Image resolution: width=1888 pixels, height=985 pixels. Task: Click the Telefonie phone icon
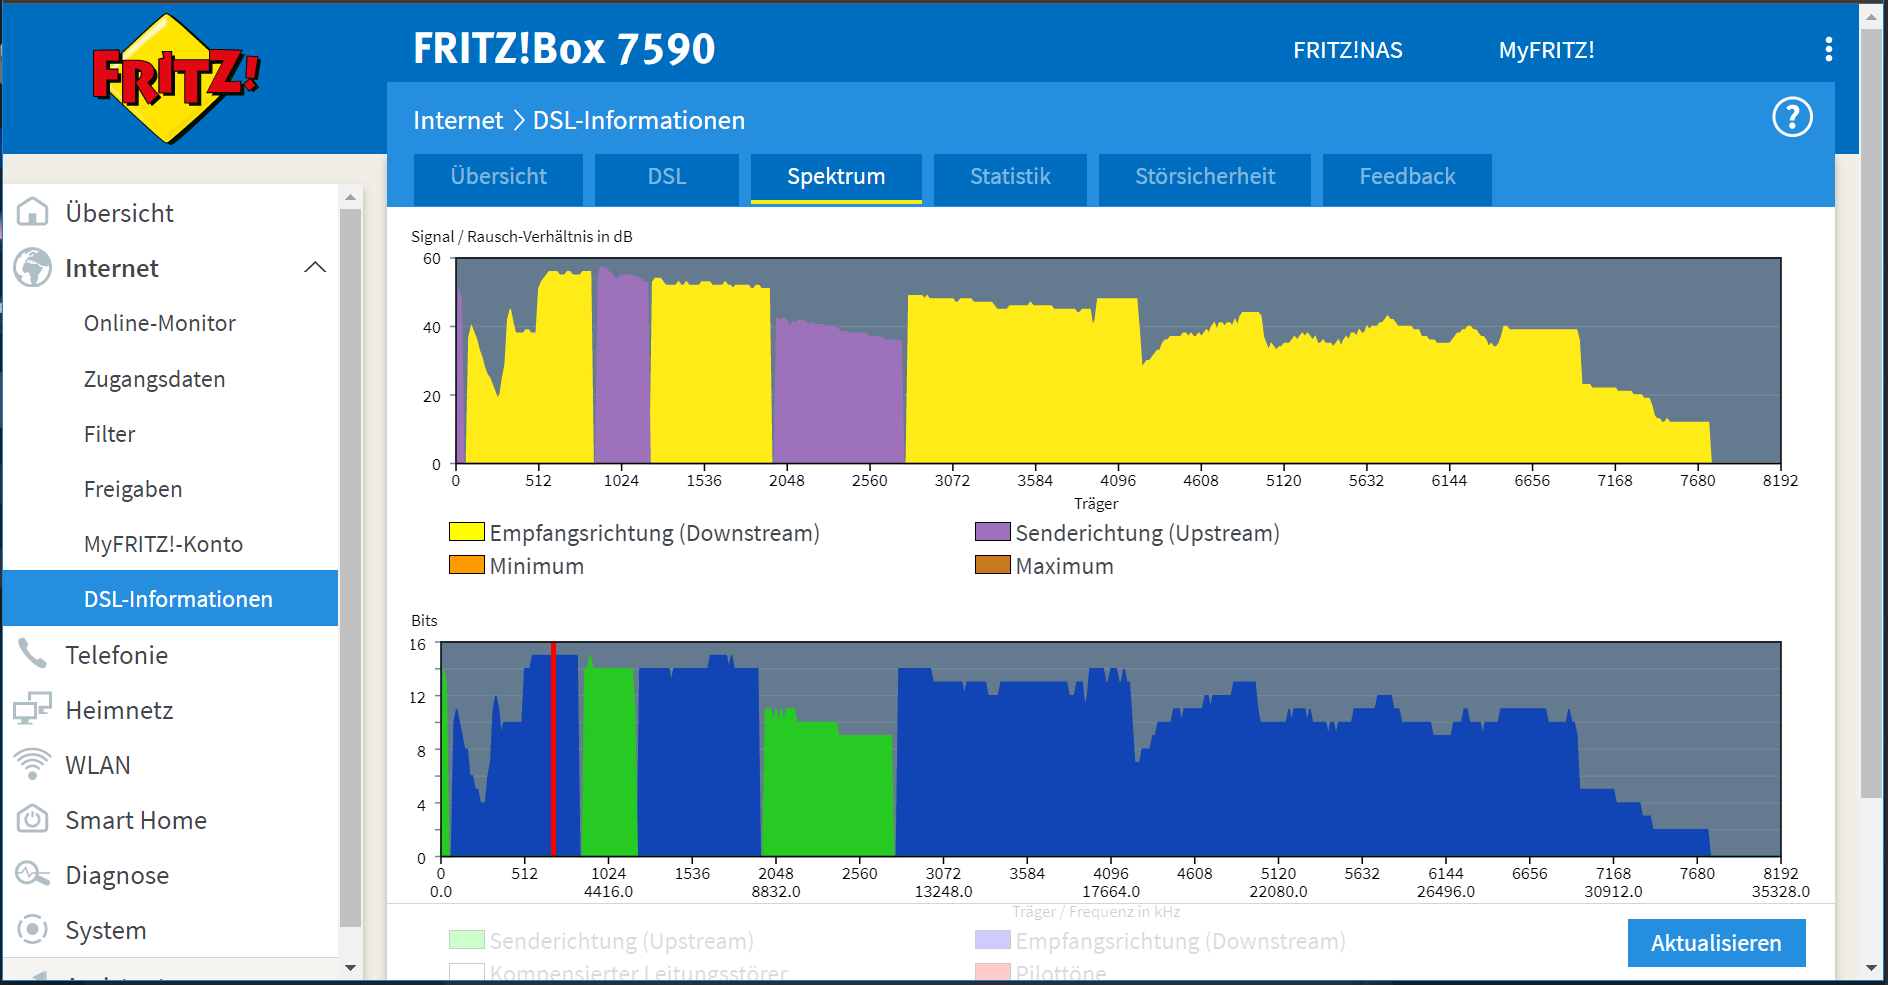tap(33, 654)
